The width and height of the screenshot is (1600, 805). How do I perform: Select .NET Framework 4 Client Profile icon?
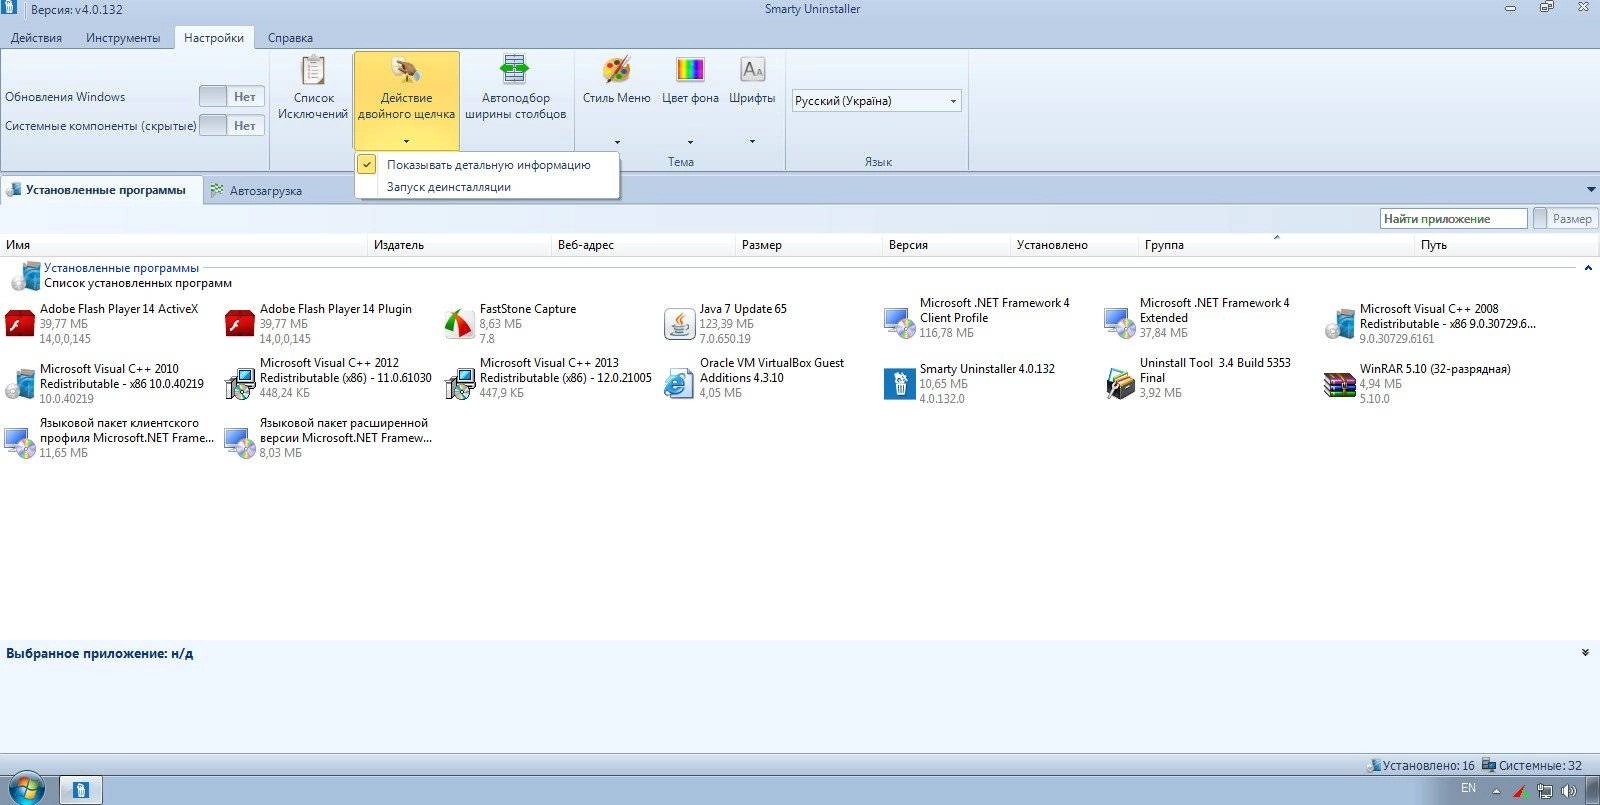click(899, 323)
